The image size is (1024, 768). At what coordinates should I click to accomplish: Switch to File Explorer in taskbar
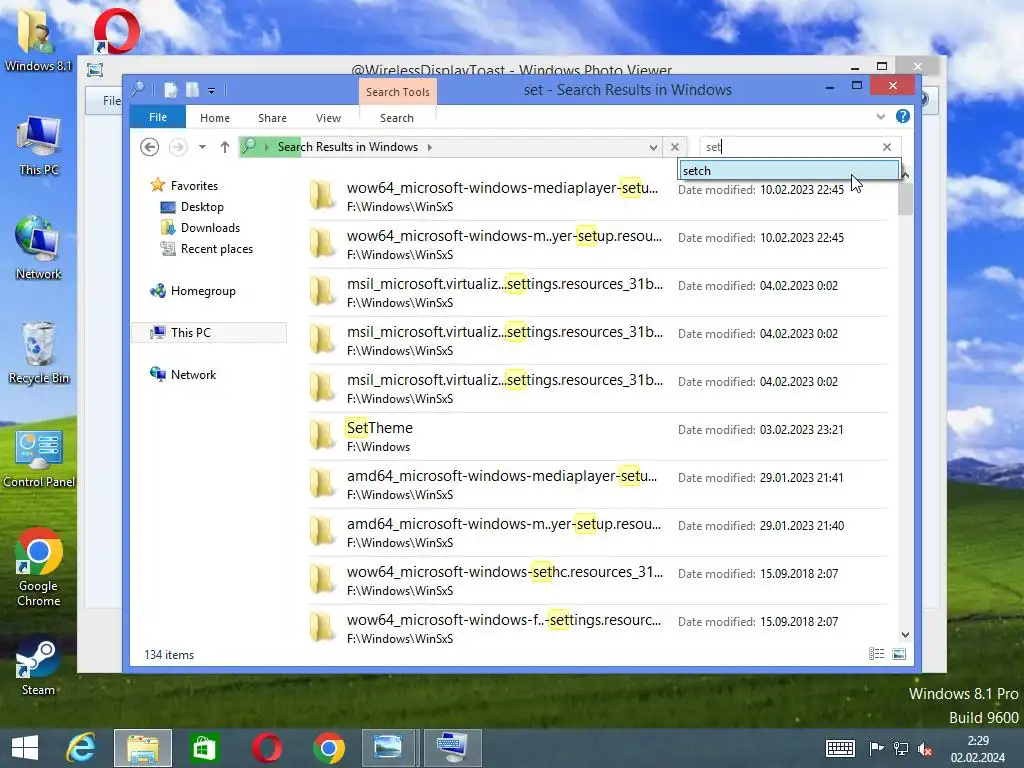[x=143, y=748]
